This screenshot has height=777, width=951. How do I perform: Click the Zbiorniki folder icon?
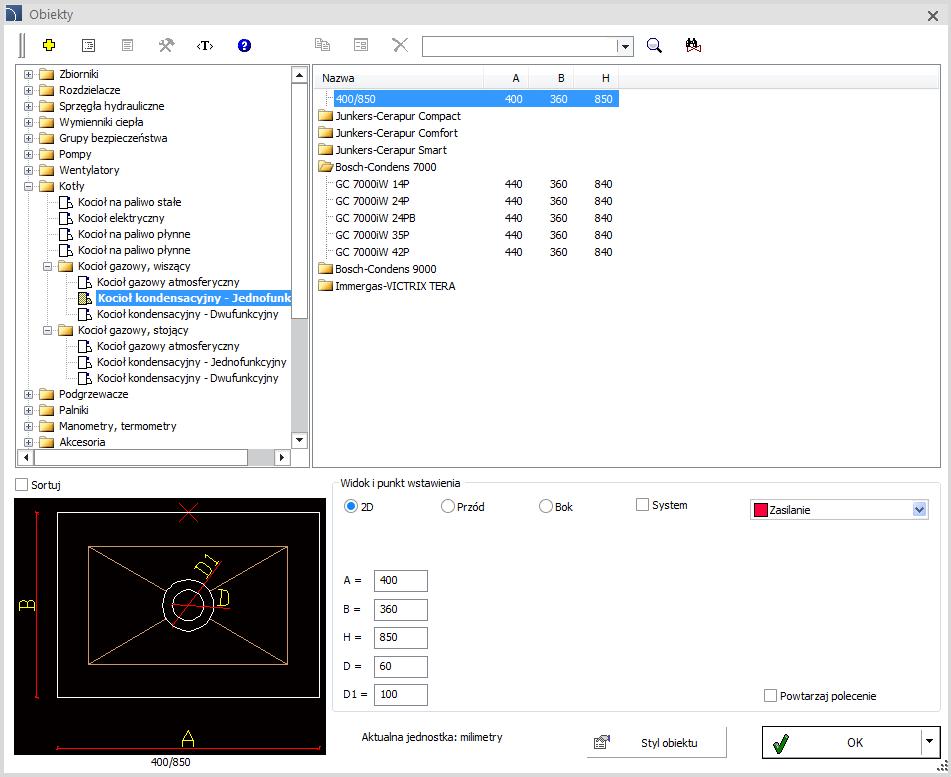[47, 74]
